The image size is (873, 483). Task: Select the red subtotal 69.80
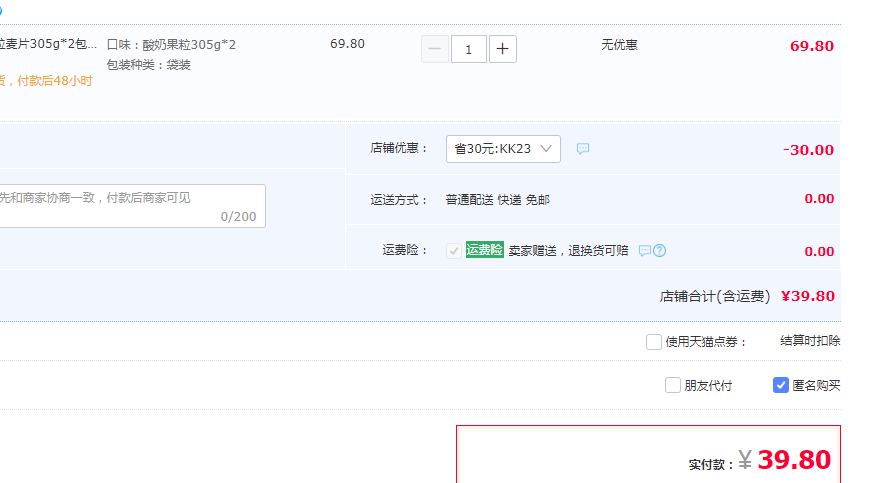point(812,46)
